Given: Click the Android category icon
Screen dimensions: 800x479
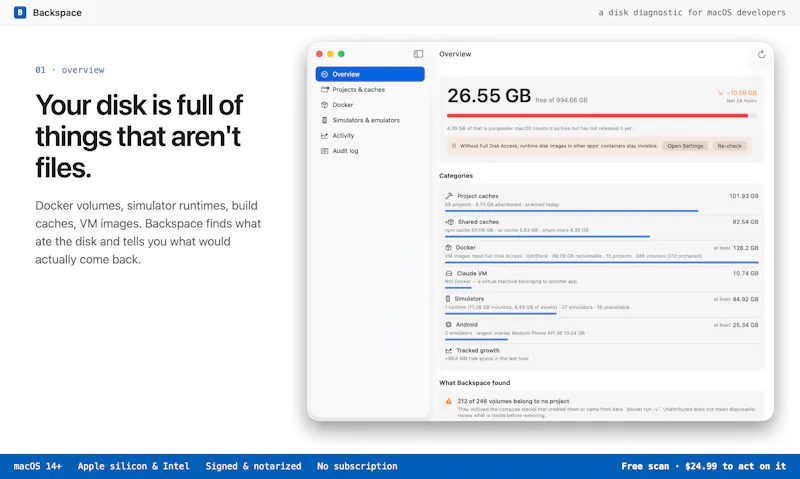Looking at the screenshot, I should tap(448, 324).
